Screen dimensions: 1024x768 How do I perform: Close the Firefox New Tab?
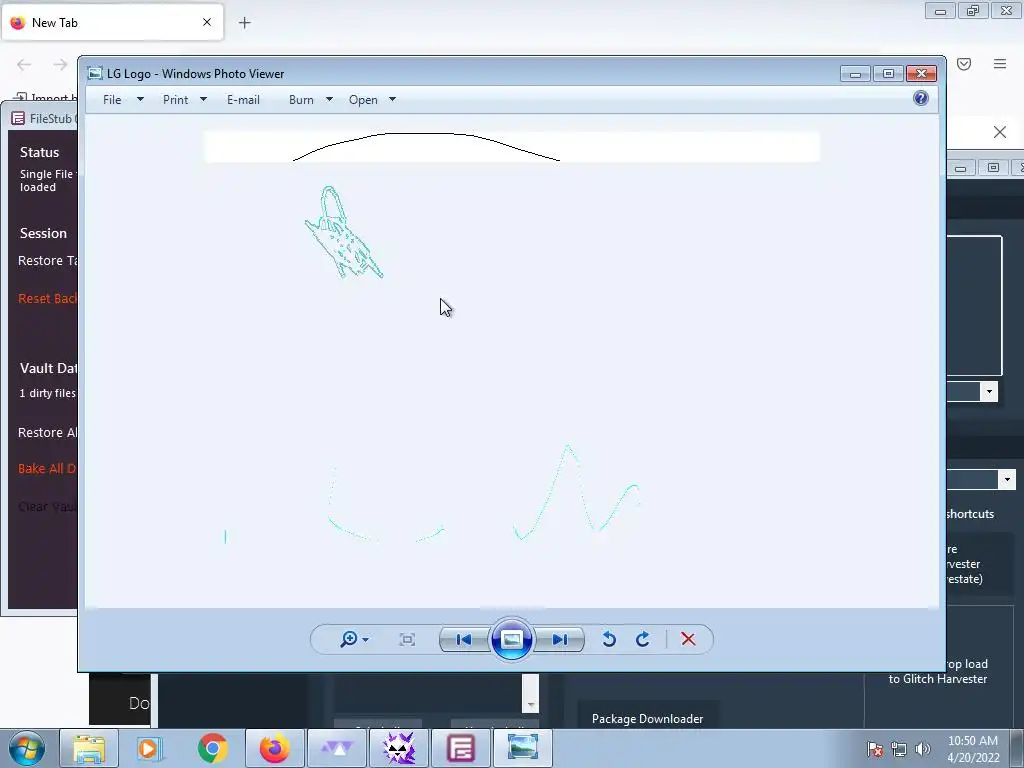tap(207, 22)
